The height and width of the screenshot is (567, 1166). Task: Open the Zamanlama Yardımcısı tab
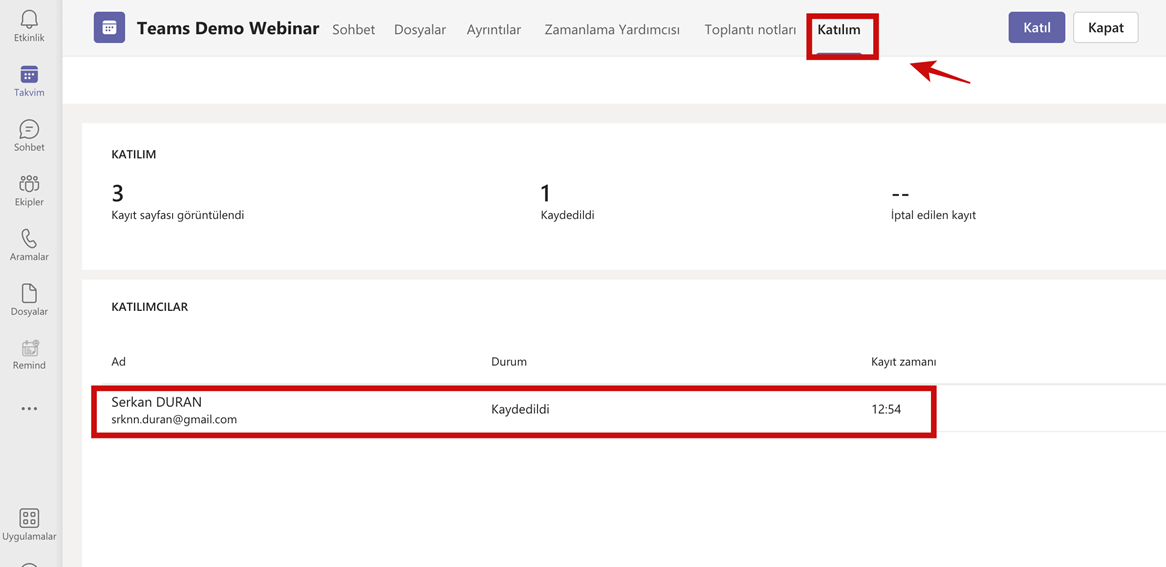point(612,30)
